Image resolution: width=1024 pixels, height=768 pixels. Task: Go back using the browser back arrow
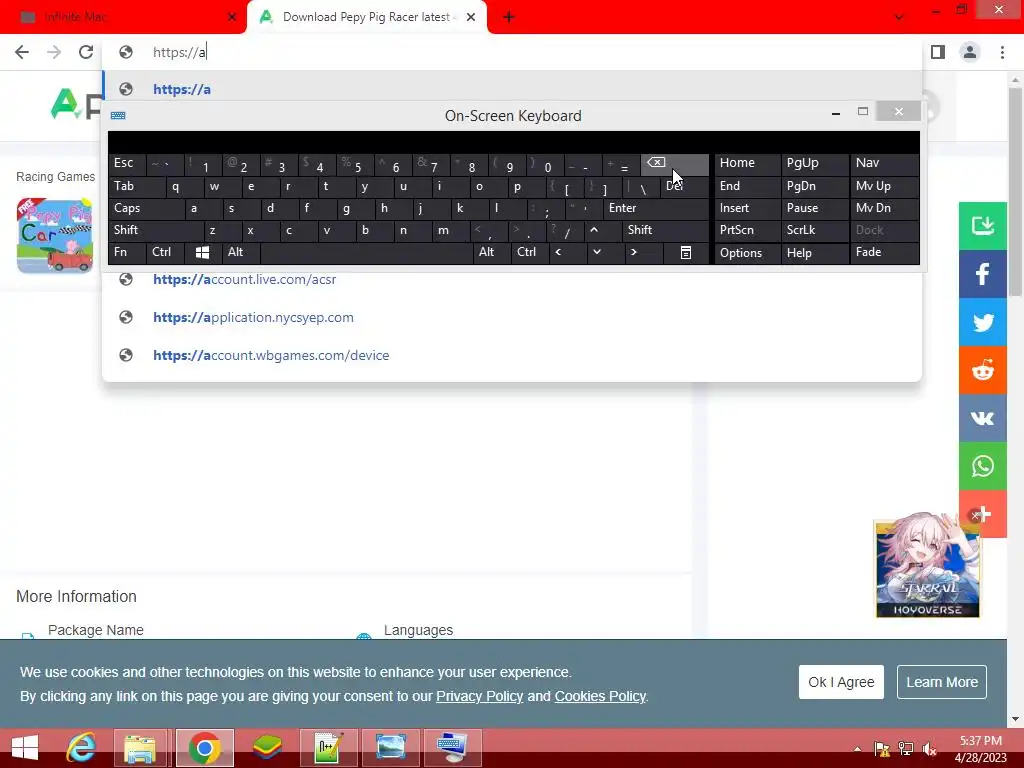coord(22,52)
